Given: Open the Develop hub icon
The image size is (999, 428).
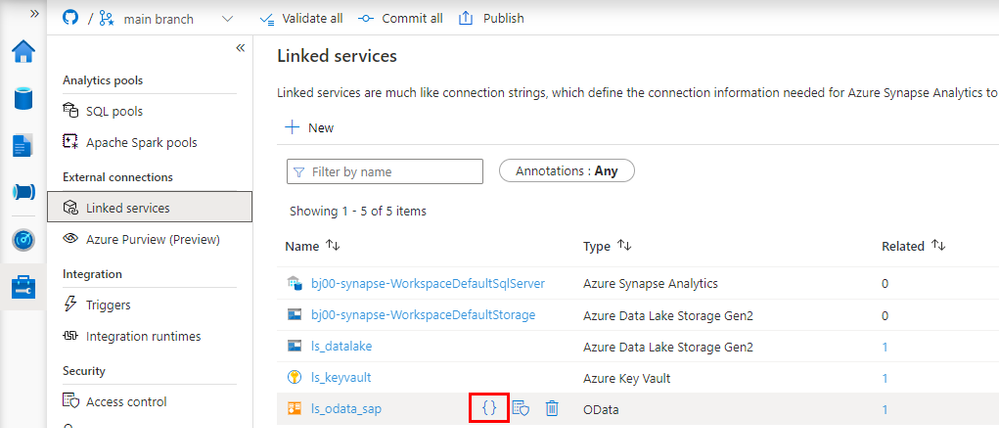Looking at the screenshot, I should pyautogui.click(x=23, y=146).
